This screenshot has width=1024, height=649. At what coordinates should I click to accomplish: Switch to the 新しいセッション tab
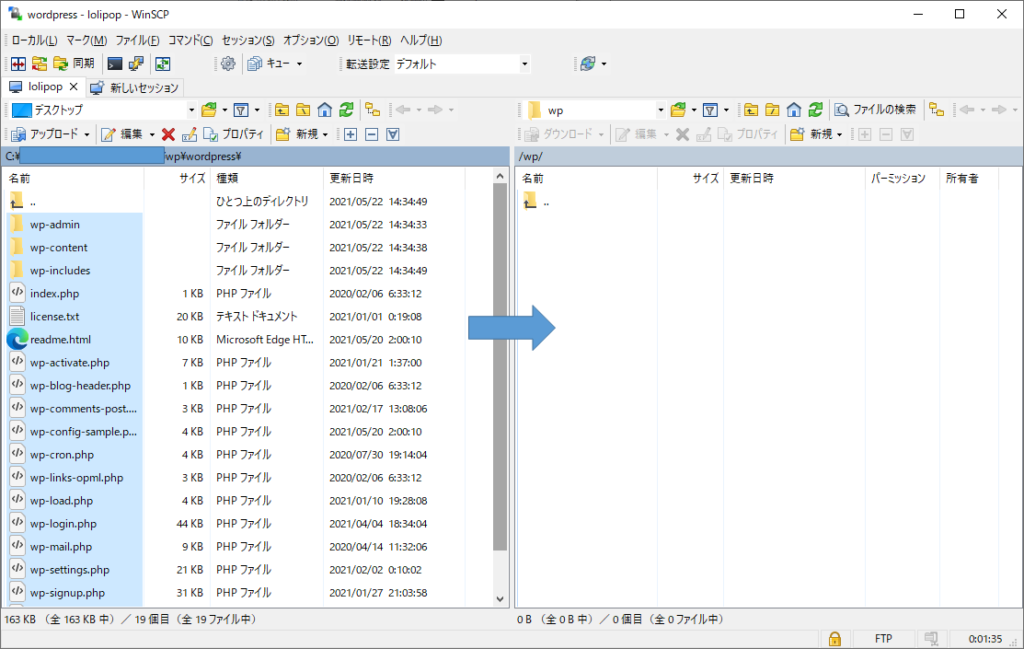[x=135, y=87]
